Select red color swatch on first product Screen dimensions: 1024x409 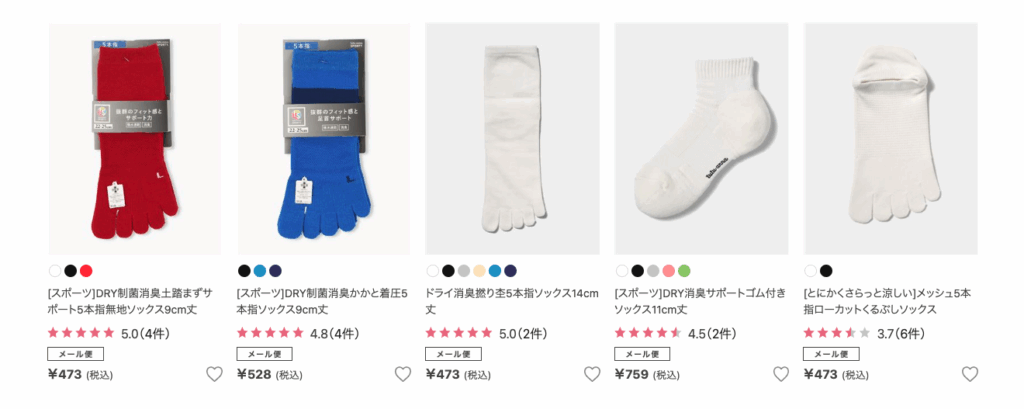point(86,270)
